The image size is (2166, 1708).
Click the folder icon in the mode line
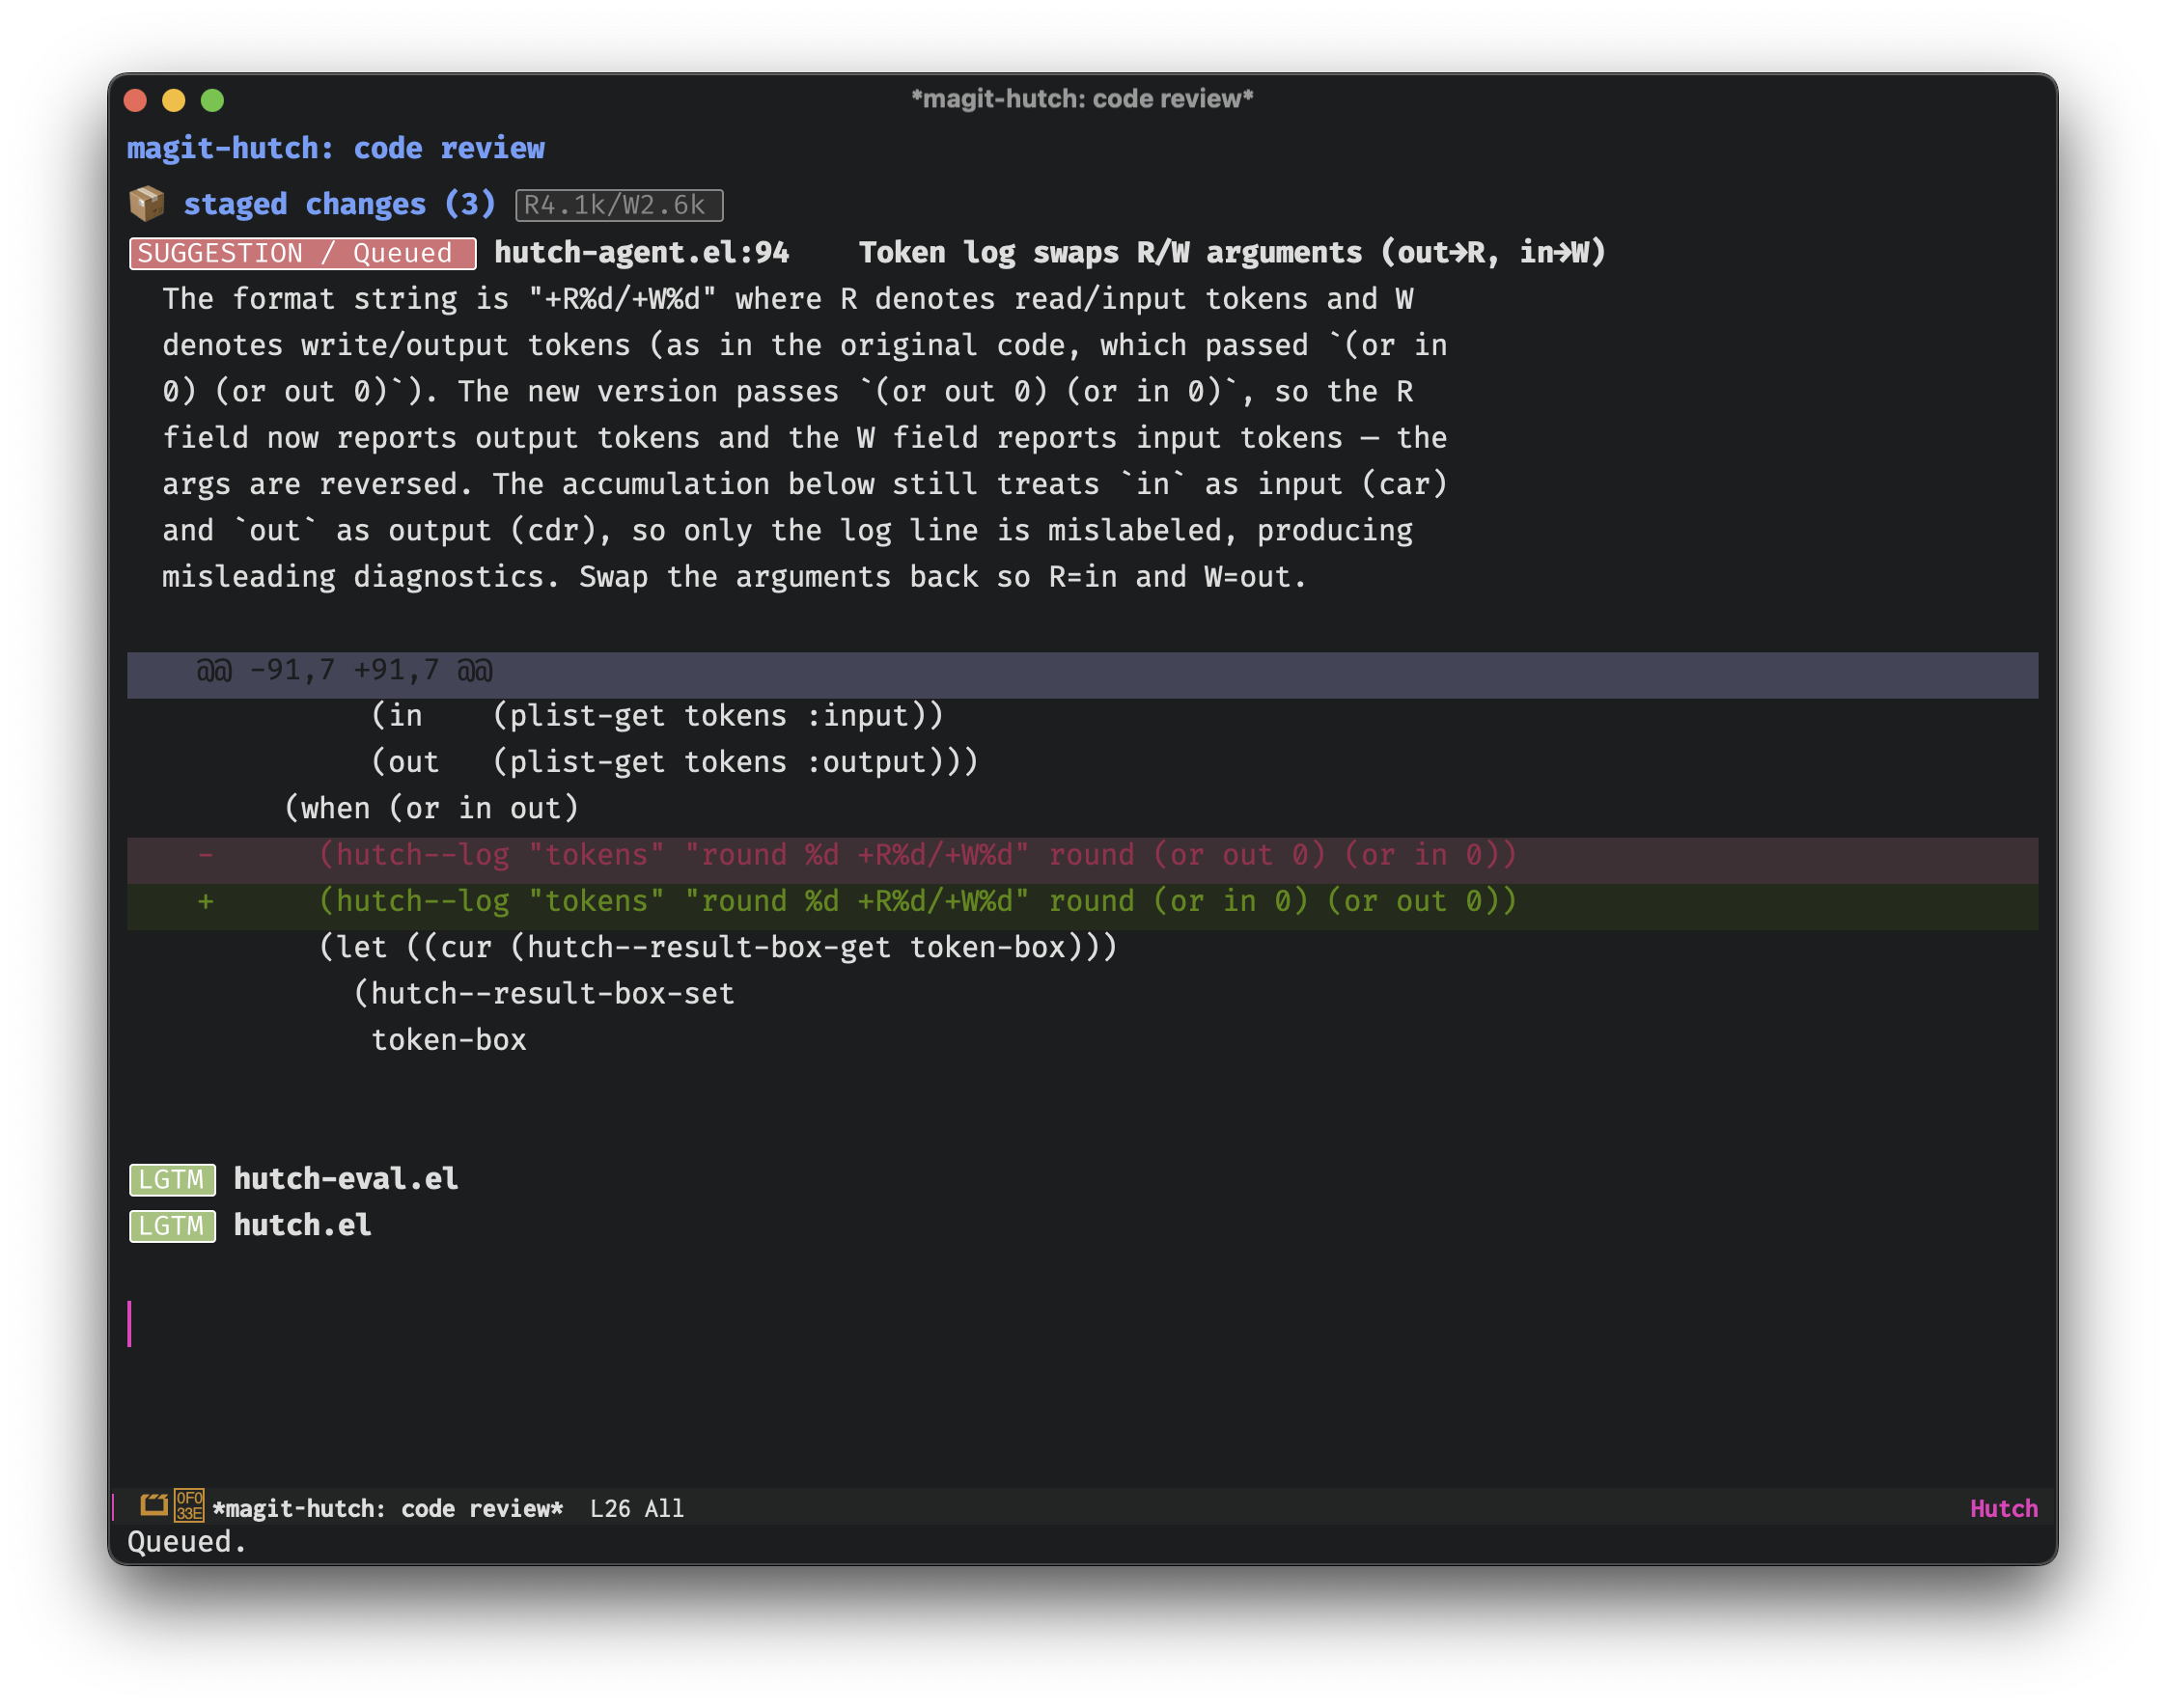click(154, 1507)
